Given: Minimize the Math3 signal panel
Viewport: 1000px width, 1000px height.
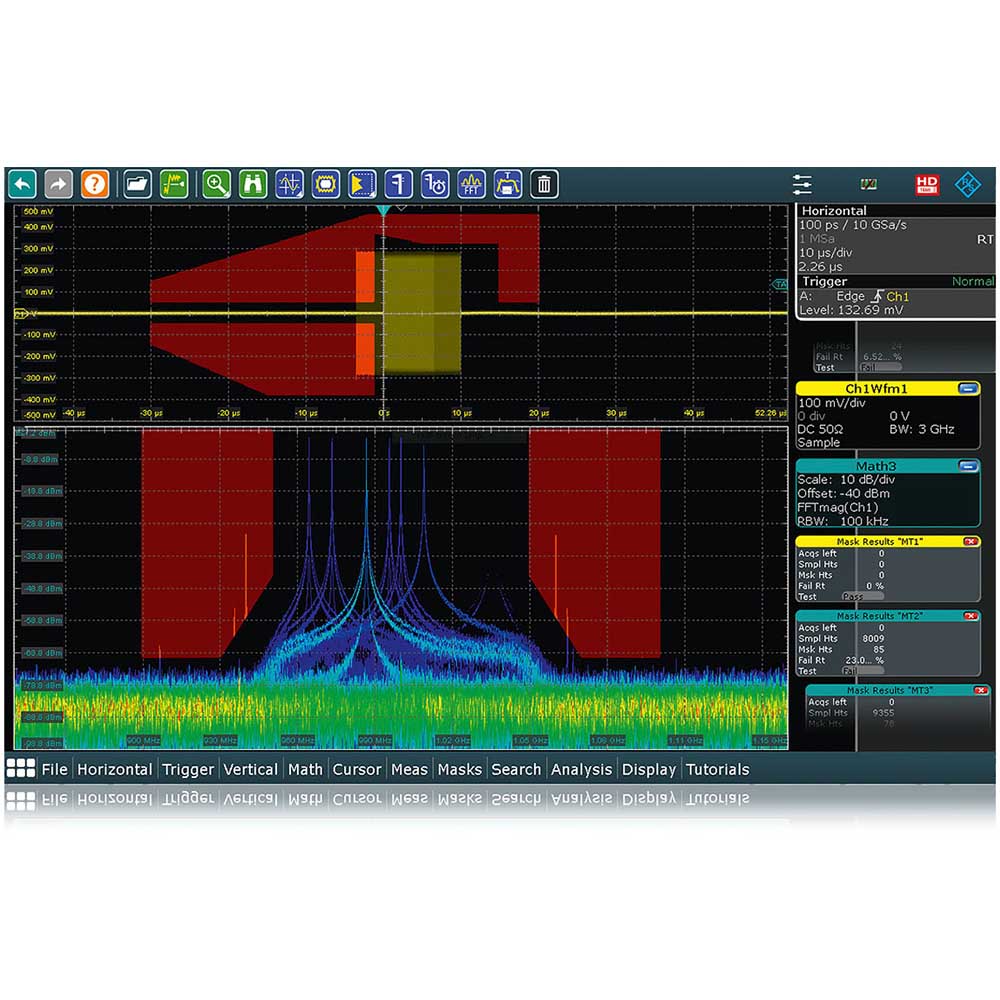Looking at the screenshot, I should click(x=967, y=466).
